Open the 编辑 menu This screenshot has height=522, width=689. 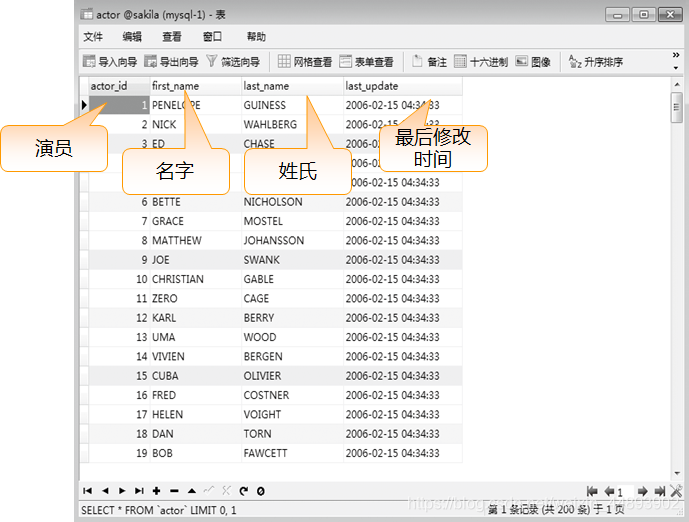(132, 36)
